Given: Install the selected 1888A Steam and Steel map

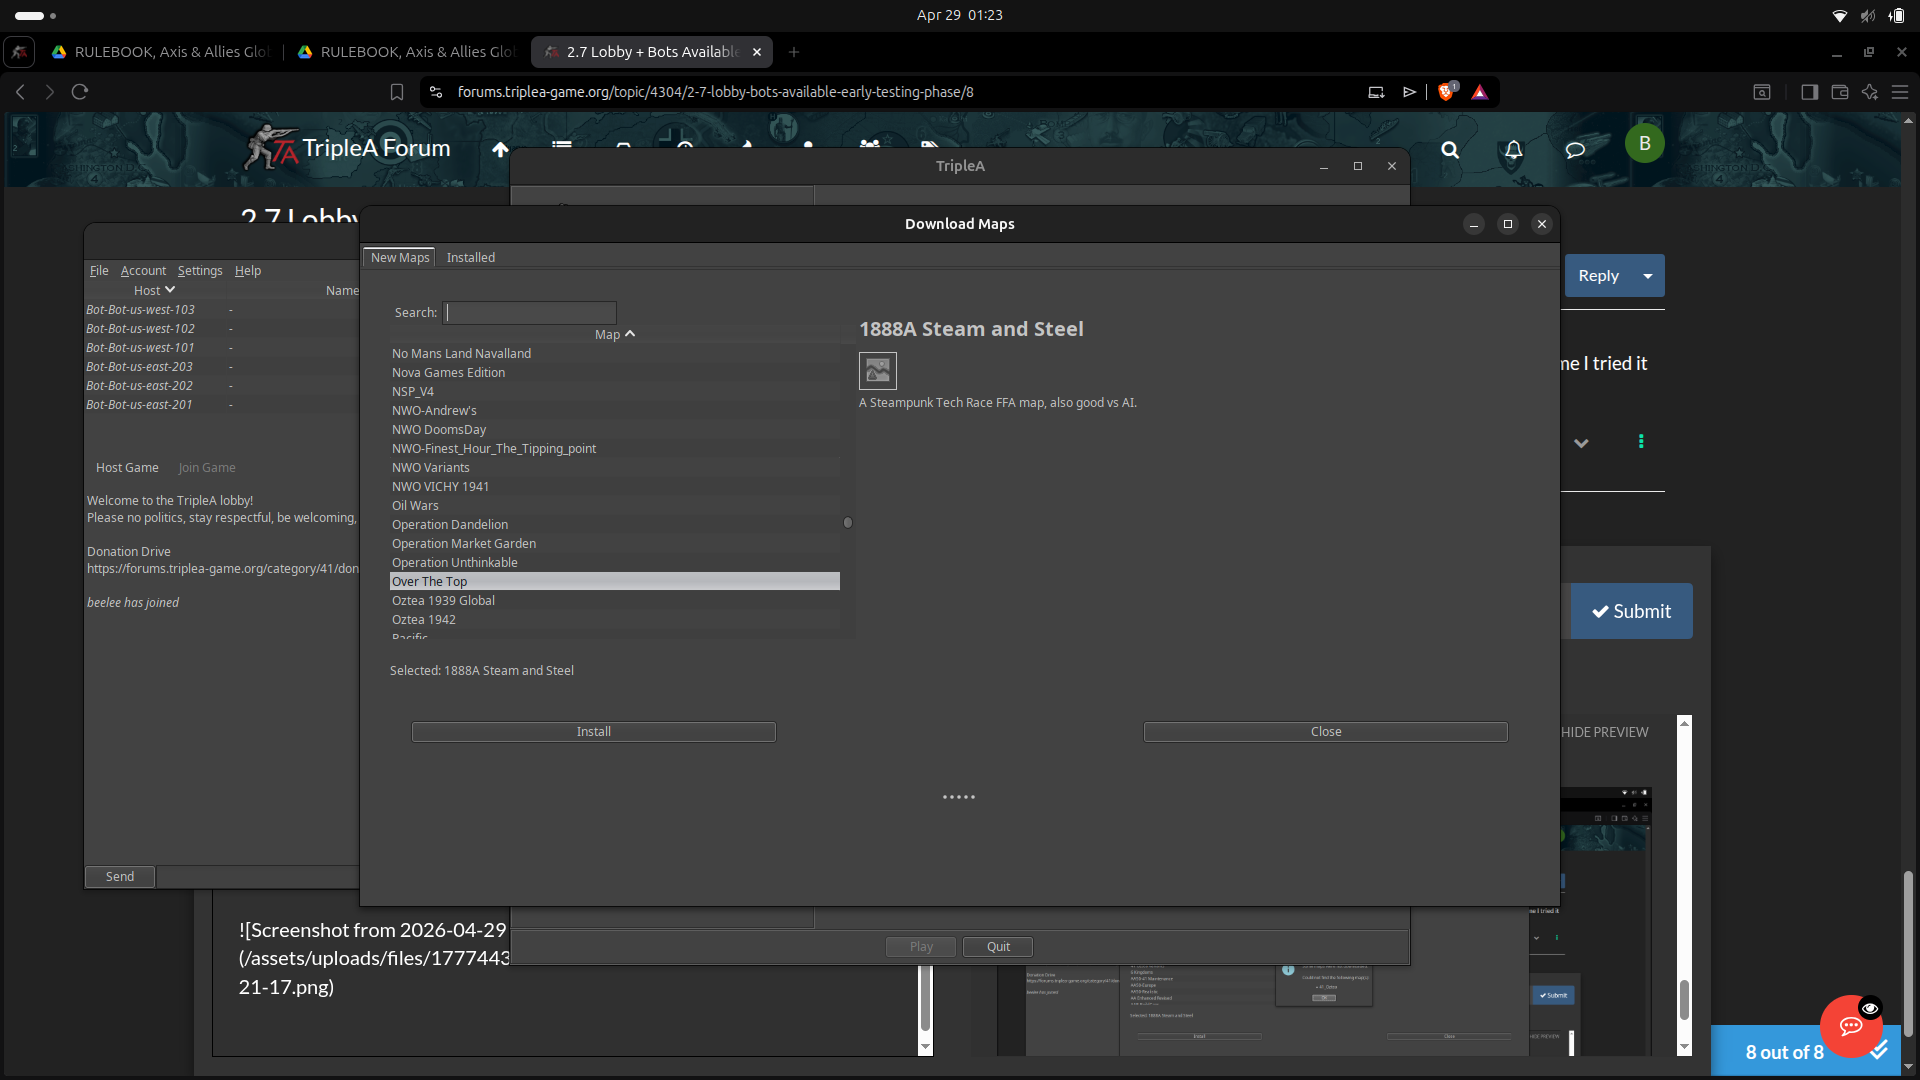Looking at the screenshot, I should point(593,731).
